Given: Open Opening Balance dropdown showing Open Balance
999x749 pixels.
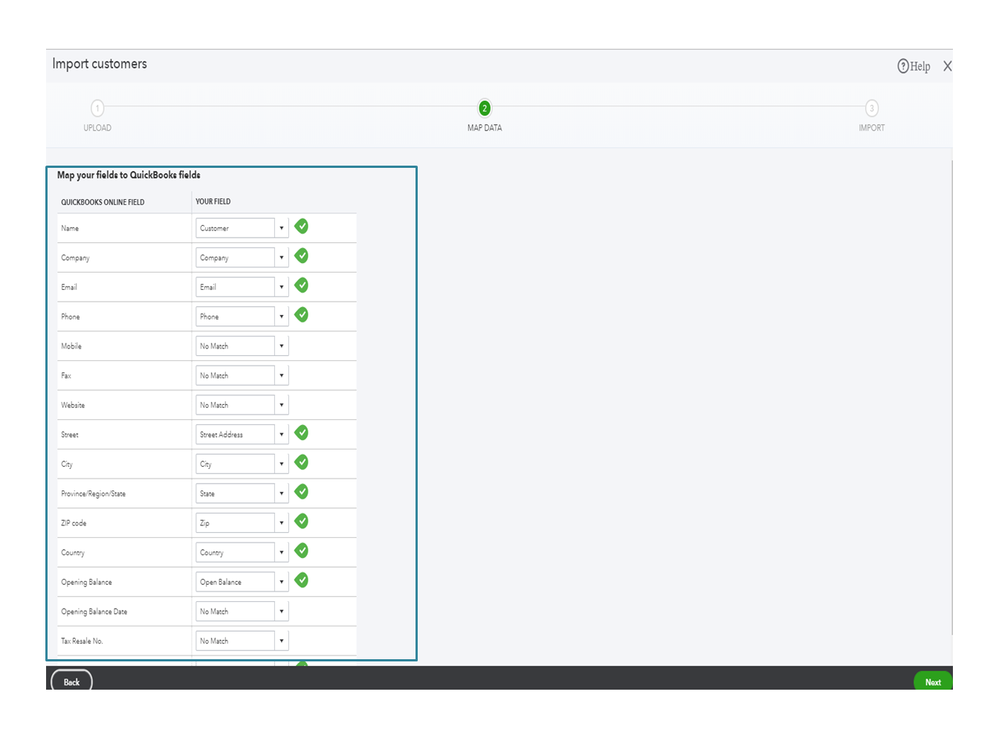Looking at the screenshot, I should click(x=242, y=582).
